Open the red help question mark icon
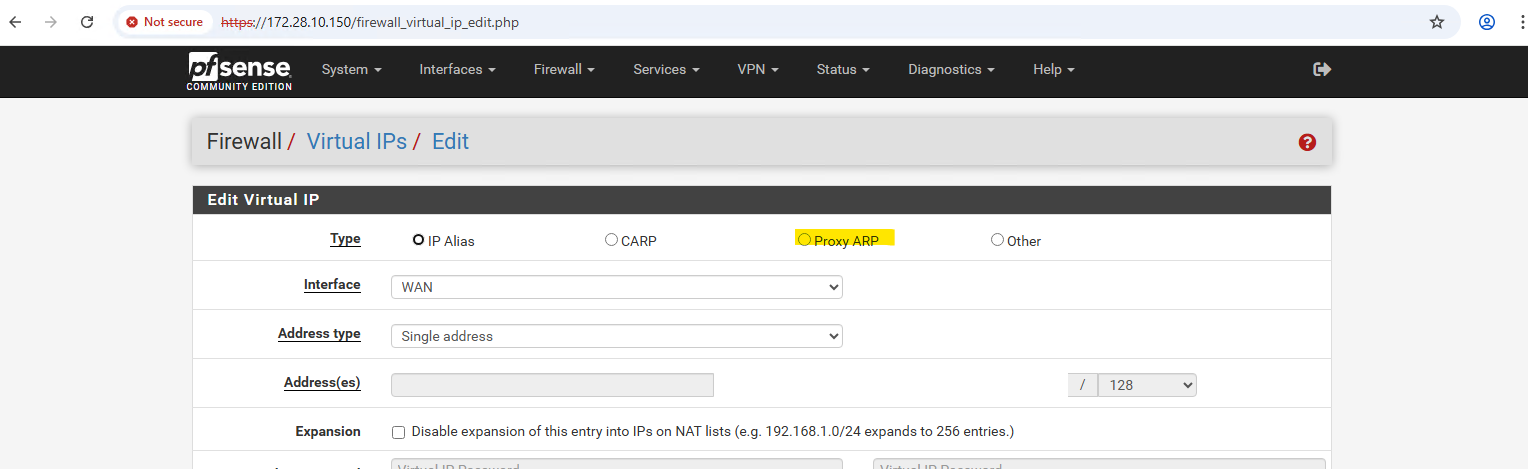 (1307, 143)
